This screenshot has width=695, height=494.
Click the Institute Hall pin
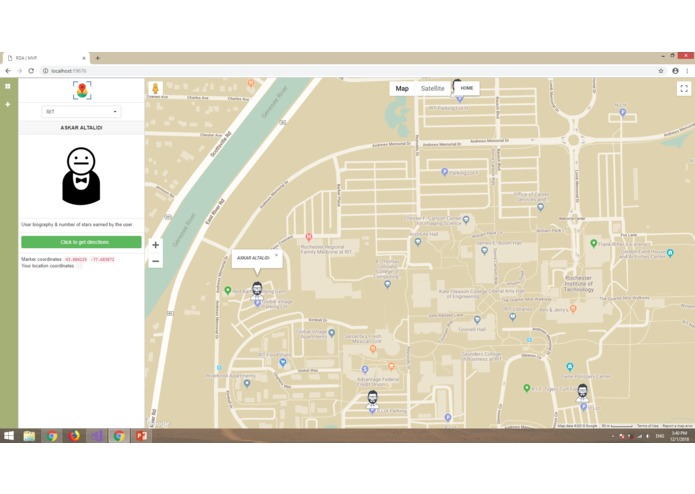(x=418, y=241)
